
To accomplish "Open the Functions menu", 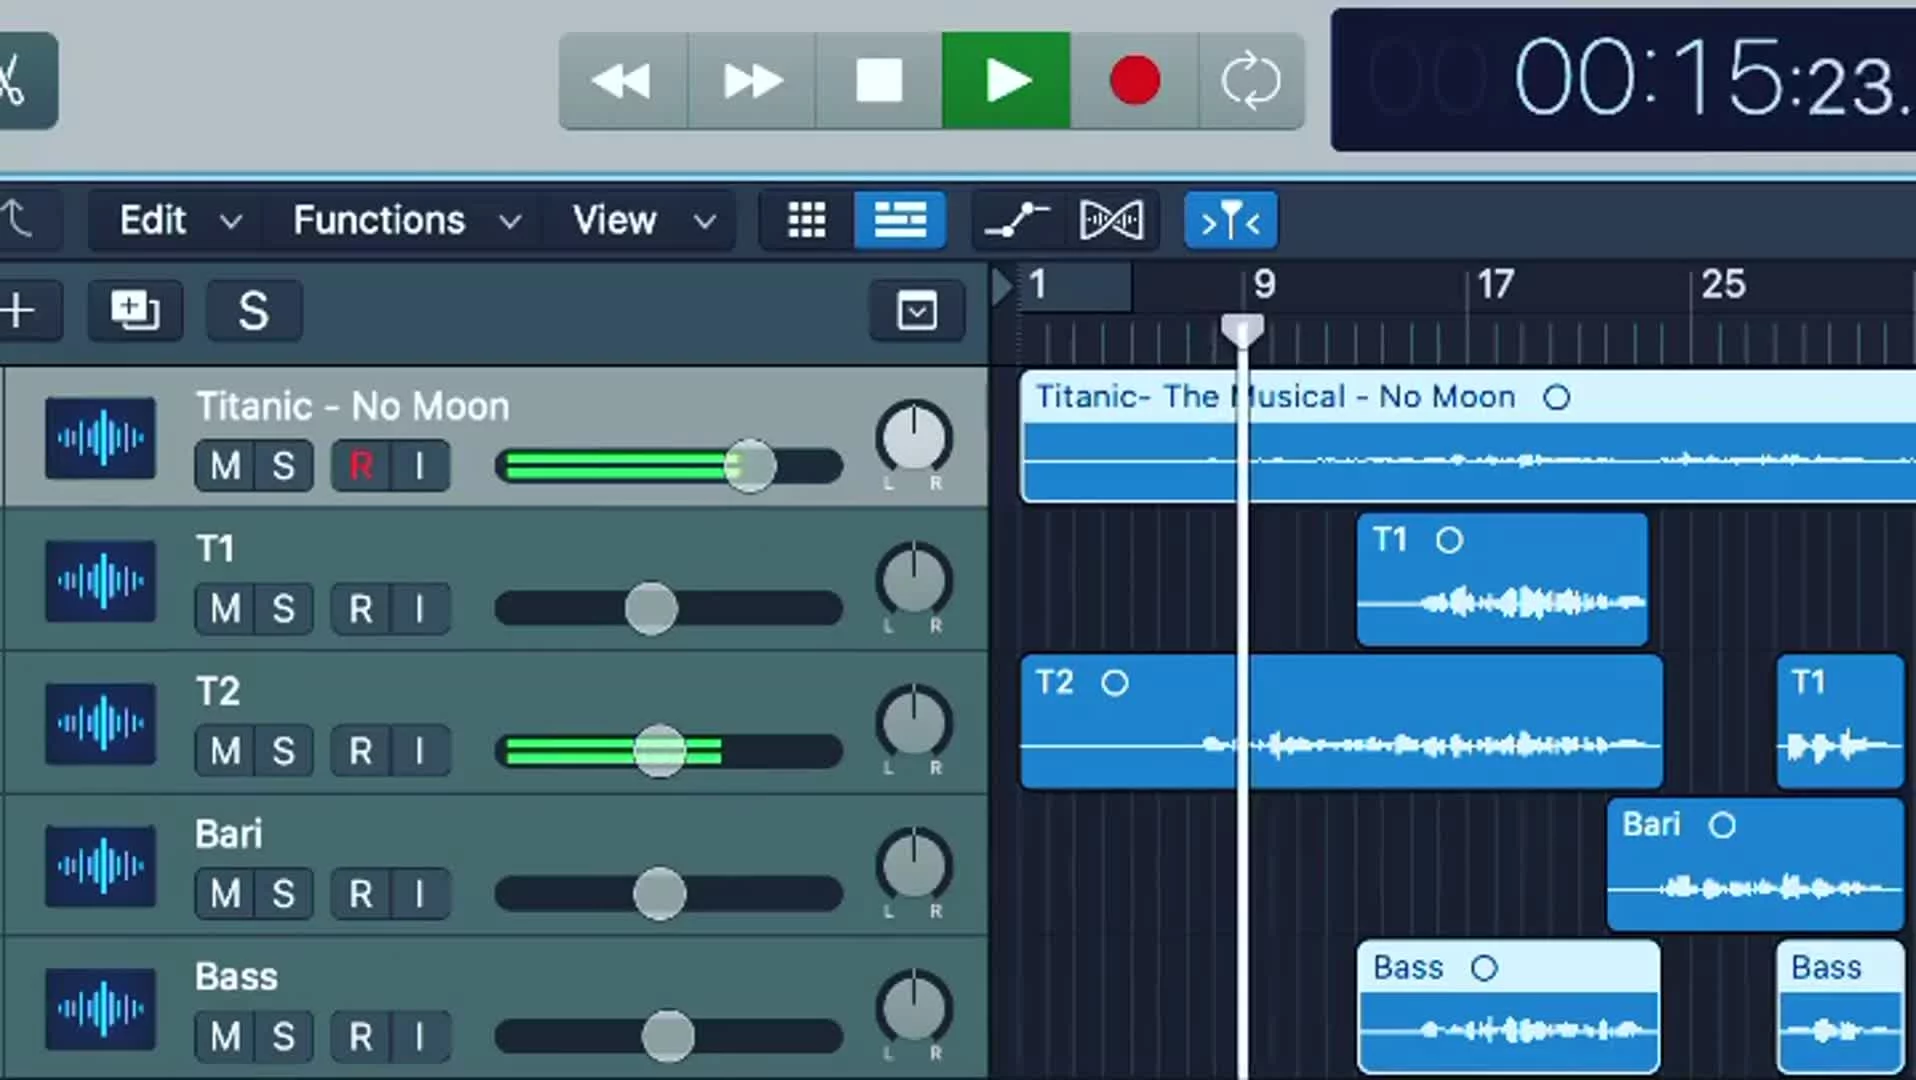I will pyautogui.click(x=404, y=220).
